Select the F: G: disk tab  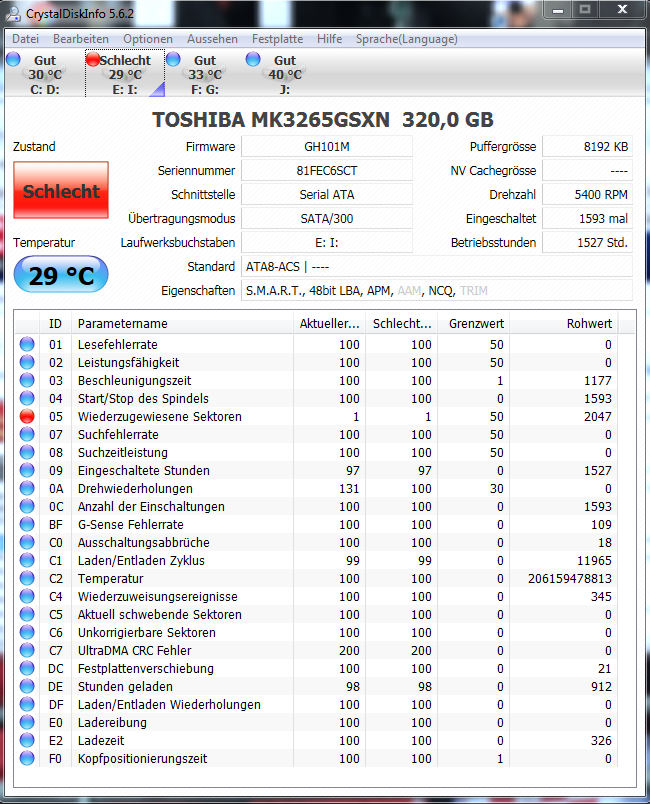205,74
